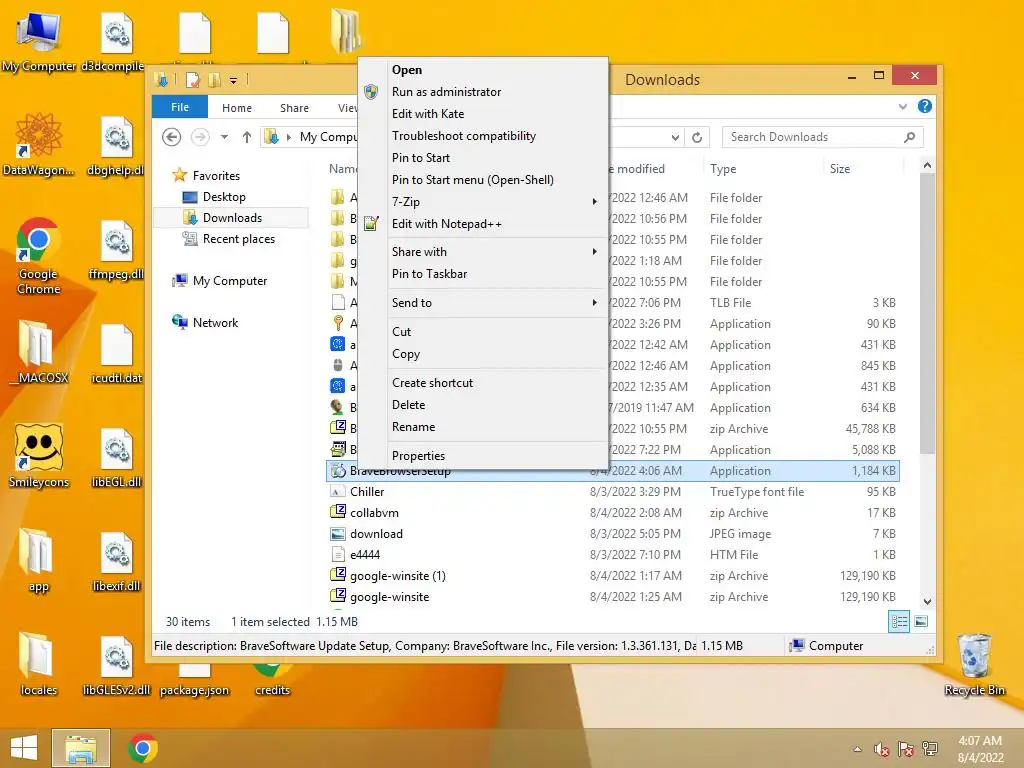Select ffmpeg.dll on the desktop
1024x768 pixels.
click(116, 248)
